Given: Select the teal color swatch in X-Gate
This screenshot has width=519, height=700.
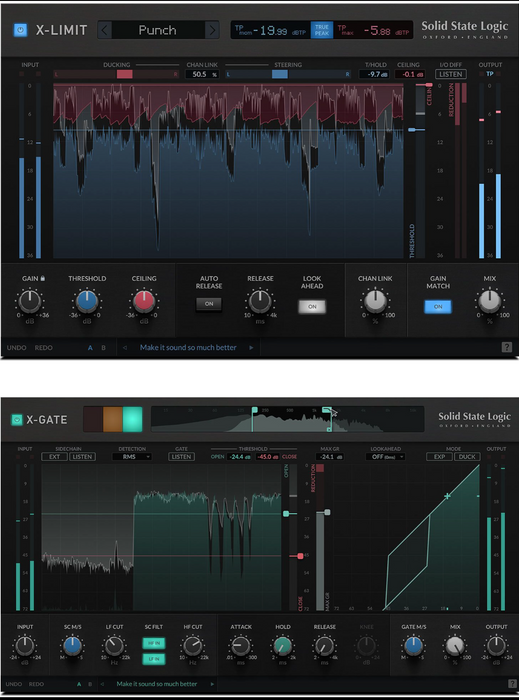Looking at the screenshot, I should pyautogui.click(x=133, y=419).
